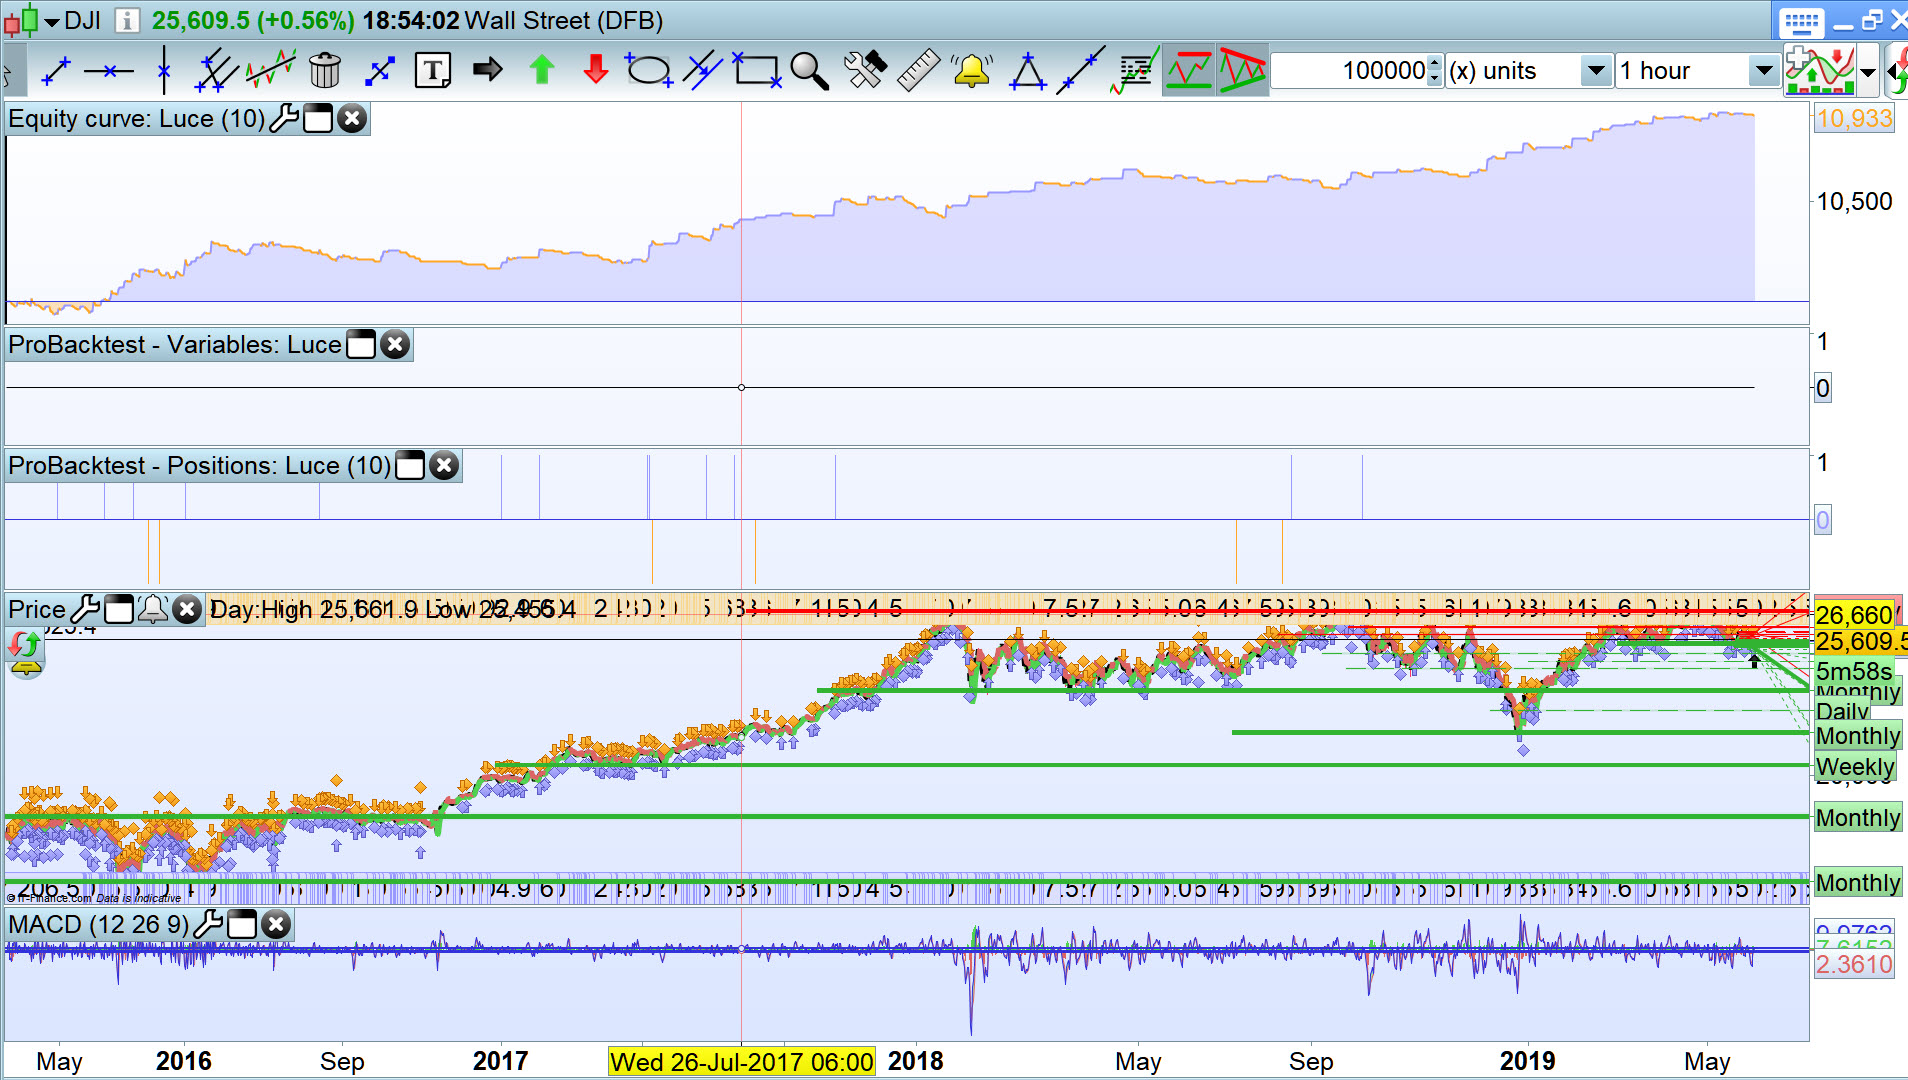This screenshot has width=1908, height=1080.
Task: Select the blue diagonal resize arrow tool
Action: 379,71
